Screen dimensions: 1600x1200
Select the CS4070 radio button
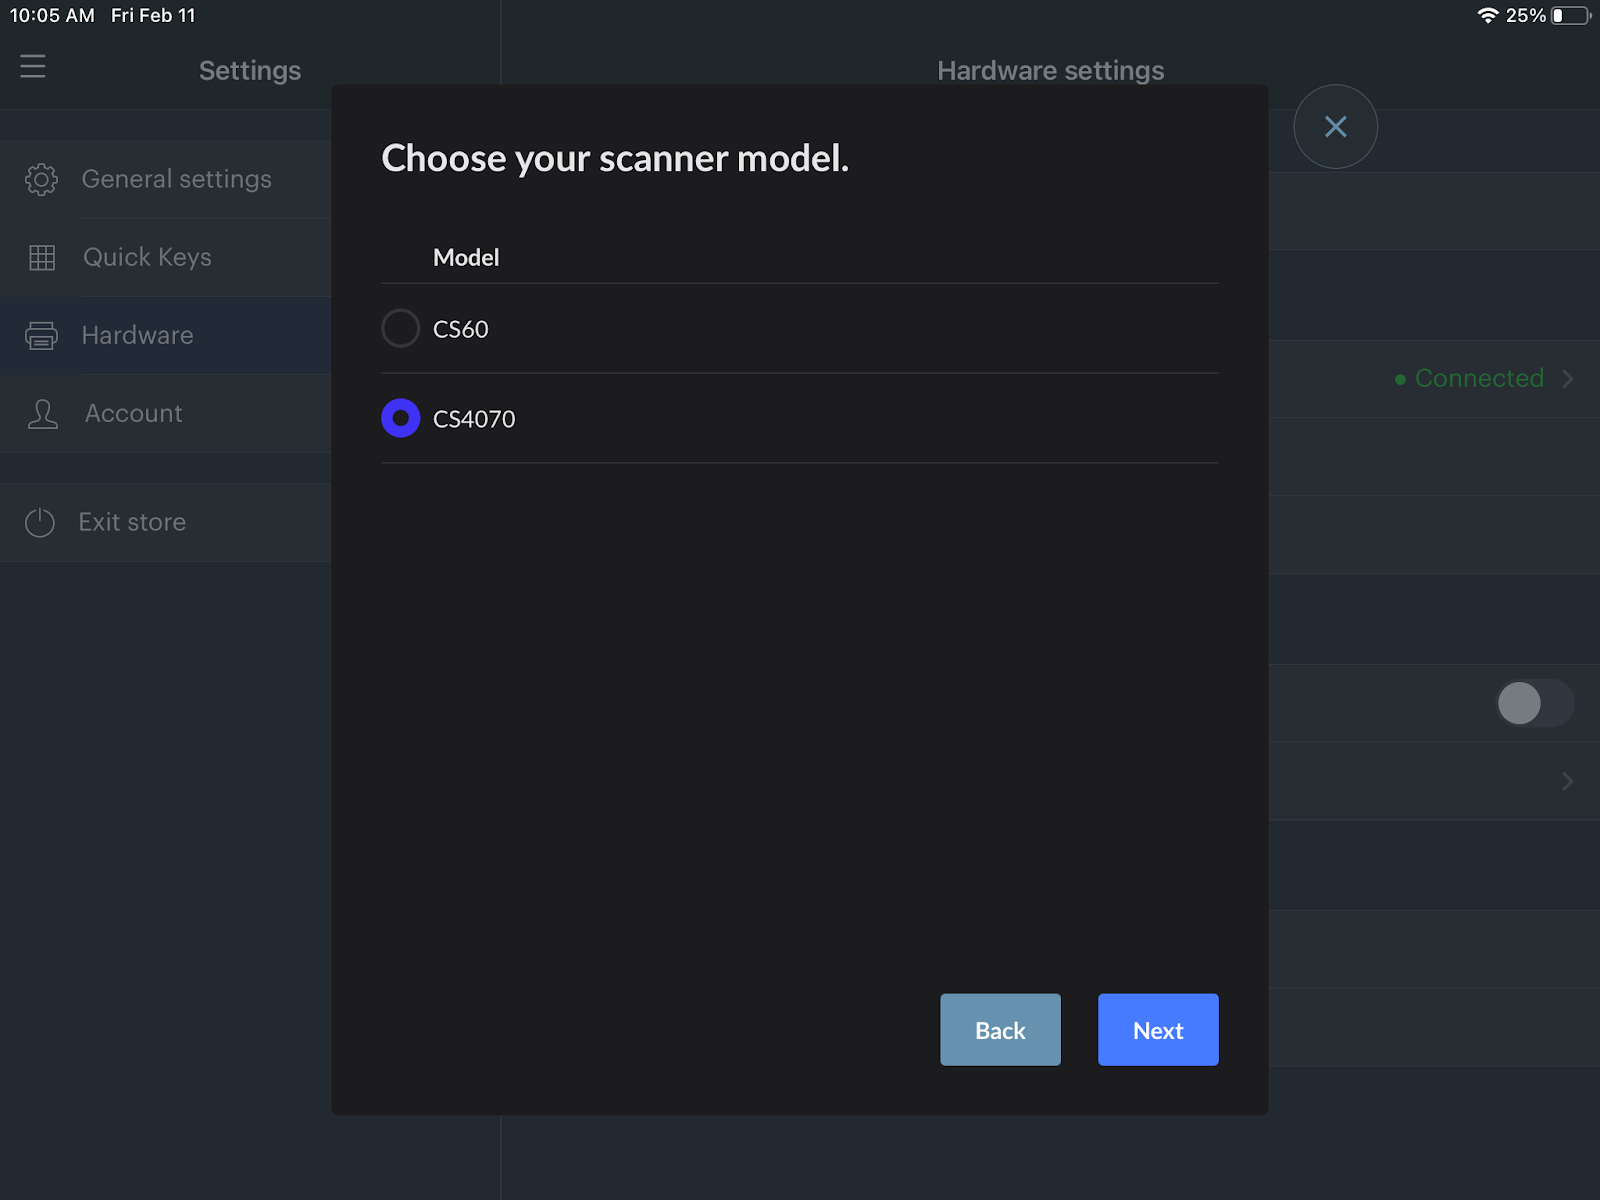[401, 418]
